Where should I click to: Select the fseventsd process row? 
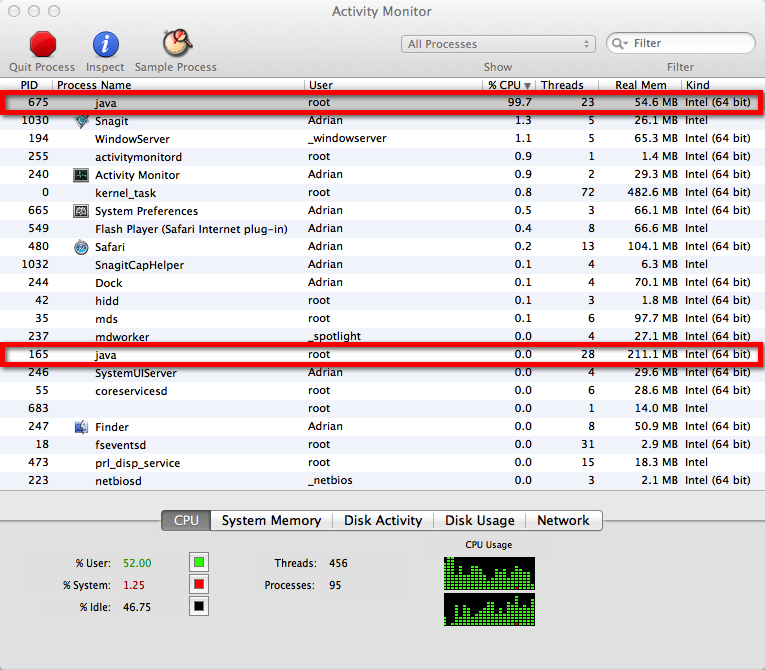coord(382,445)
